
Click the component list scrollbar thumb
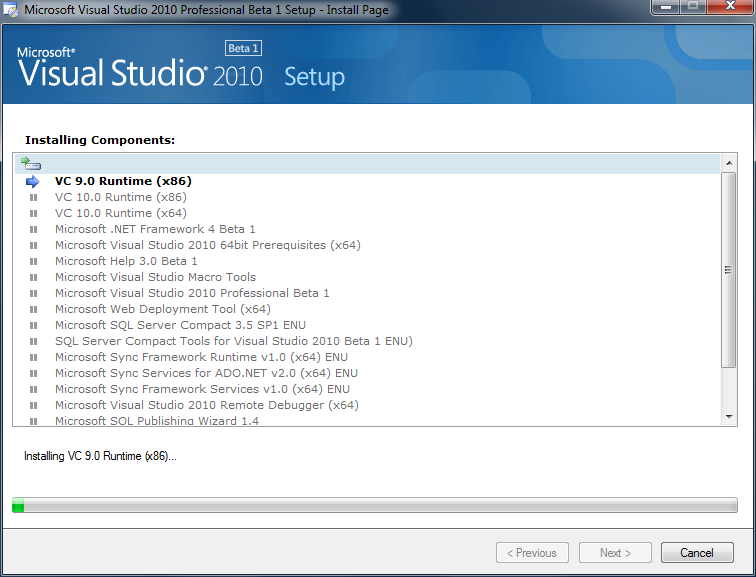[x=728, y=270]
